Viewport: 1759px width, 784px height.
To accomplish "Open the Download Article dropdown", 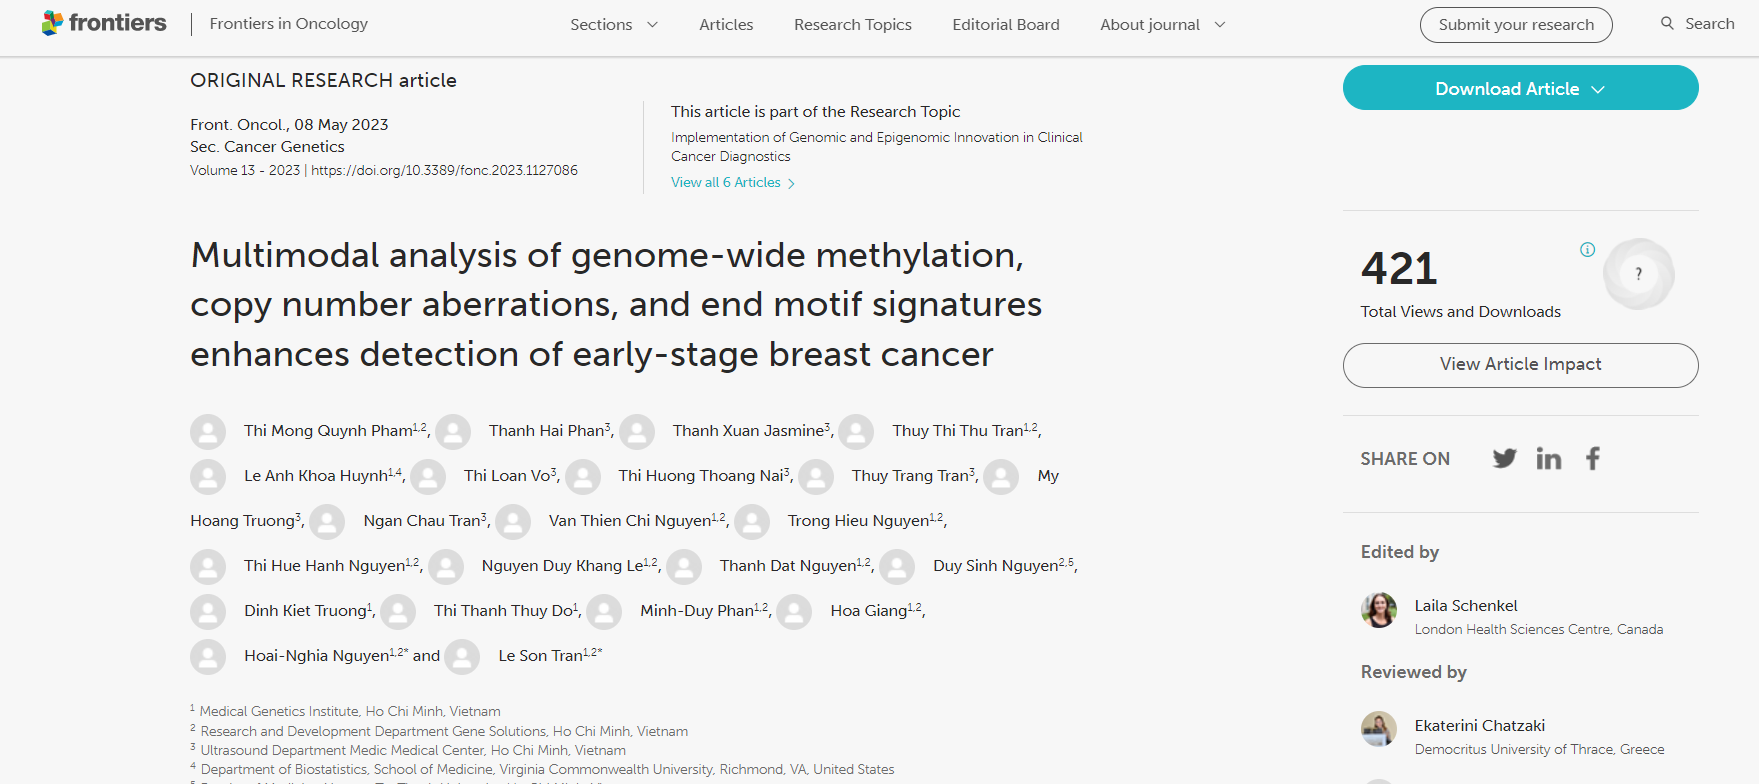I will (1519, 88).
